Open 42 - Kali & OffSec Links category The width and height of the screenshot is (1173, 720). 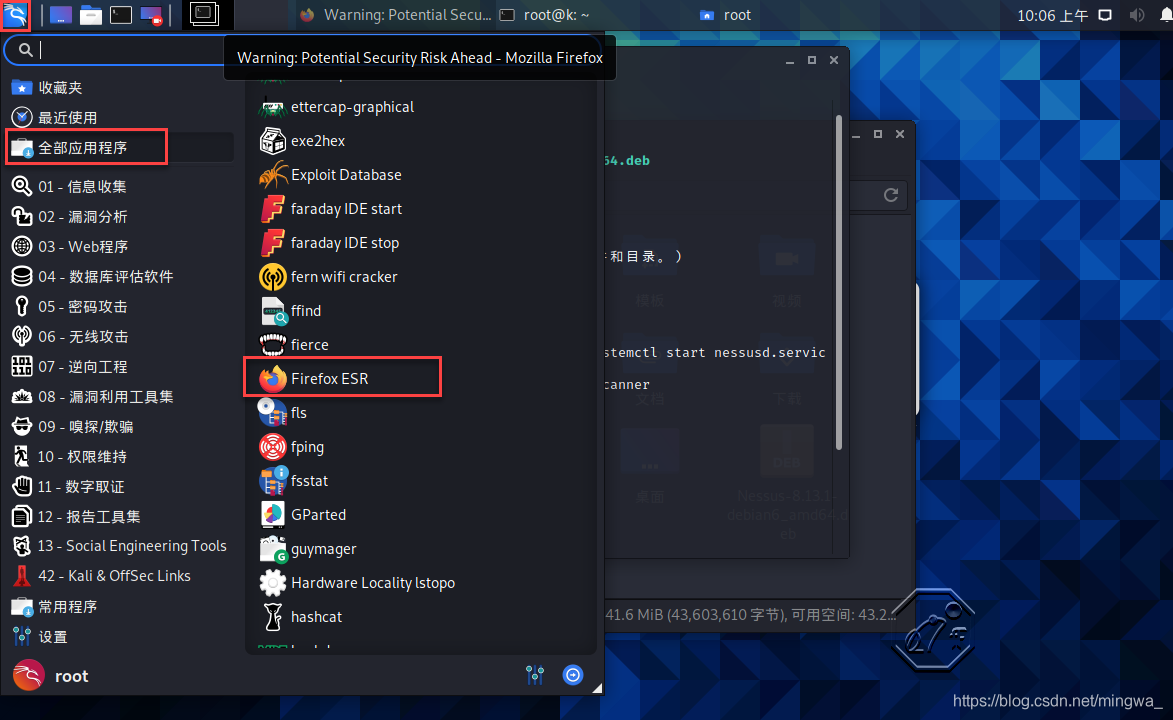(120, 576)
